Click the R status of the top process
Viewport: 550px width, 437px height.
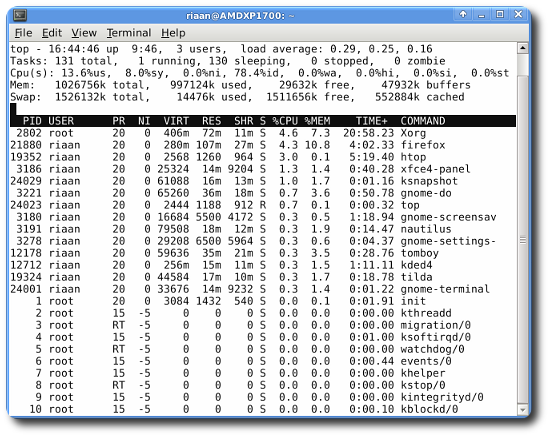(263, 205)
